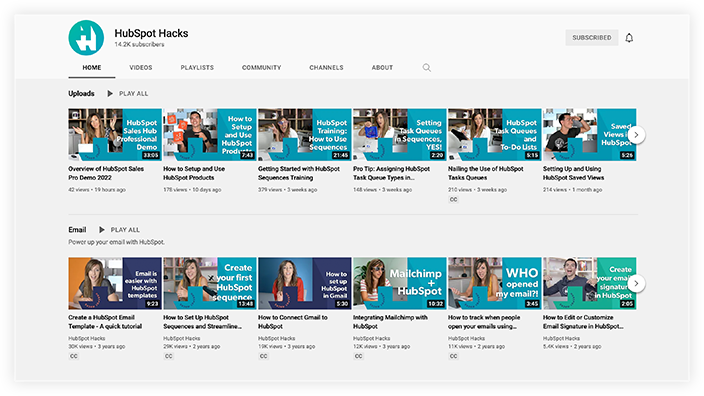704x396 pixels.
Task: Click the '30K views • 3 years ago' text
Action: 97,347
